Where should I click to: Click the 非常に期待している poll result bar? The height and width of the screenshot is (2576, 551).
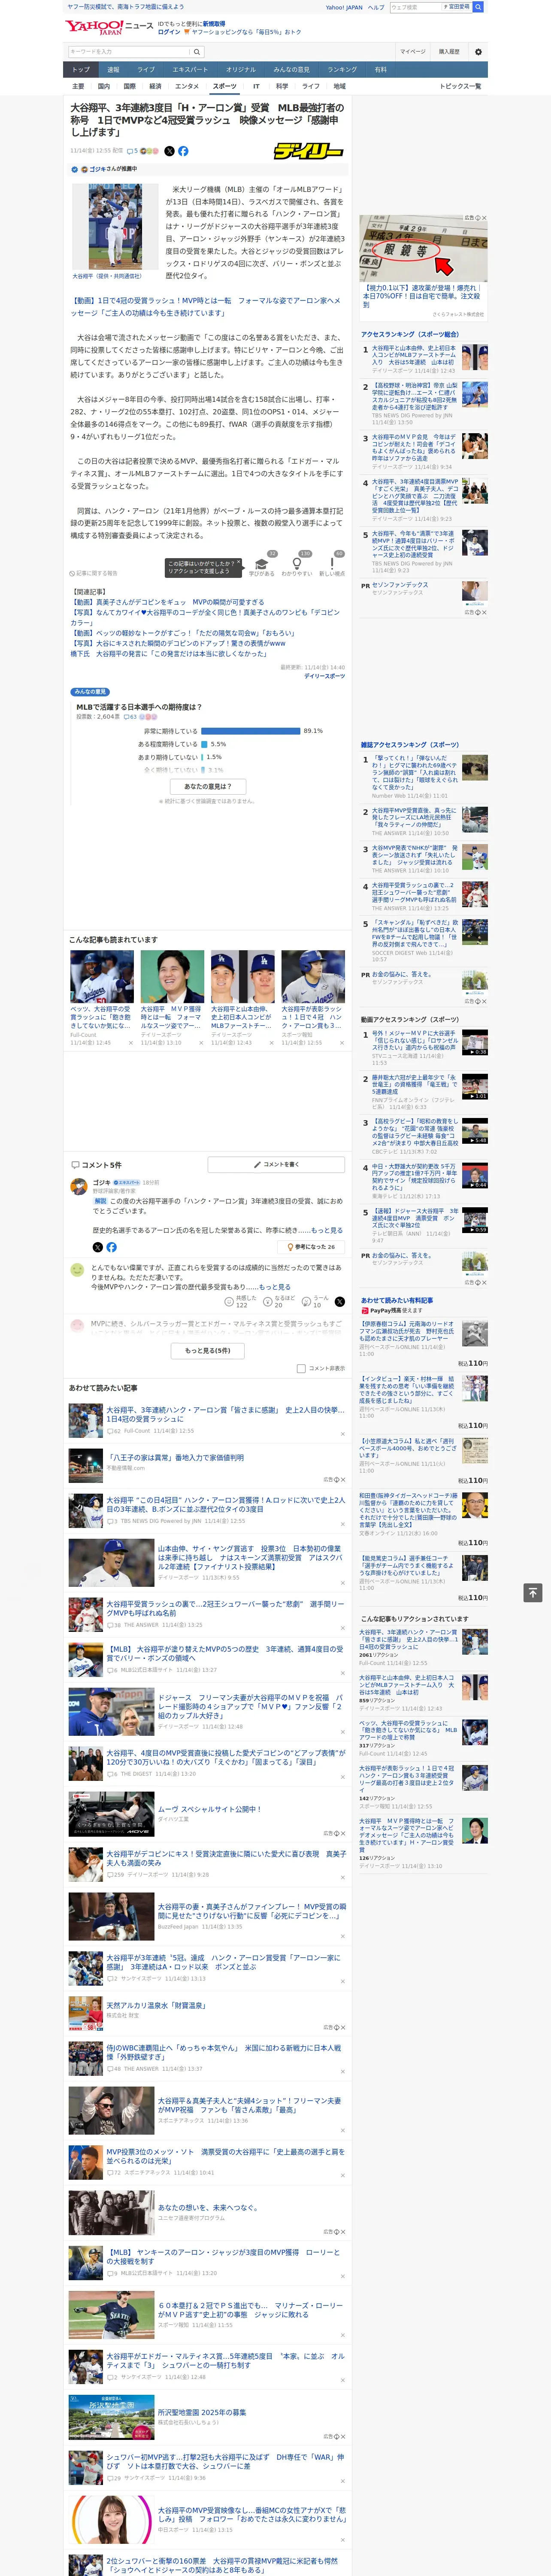click(251, 731)
